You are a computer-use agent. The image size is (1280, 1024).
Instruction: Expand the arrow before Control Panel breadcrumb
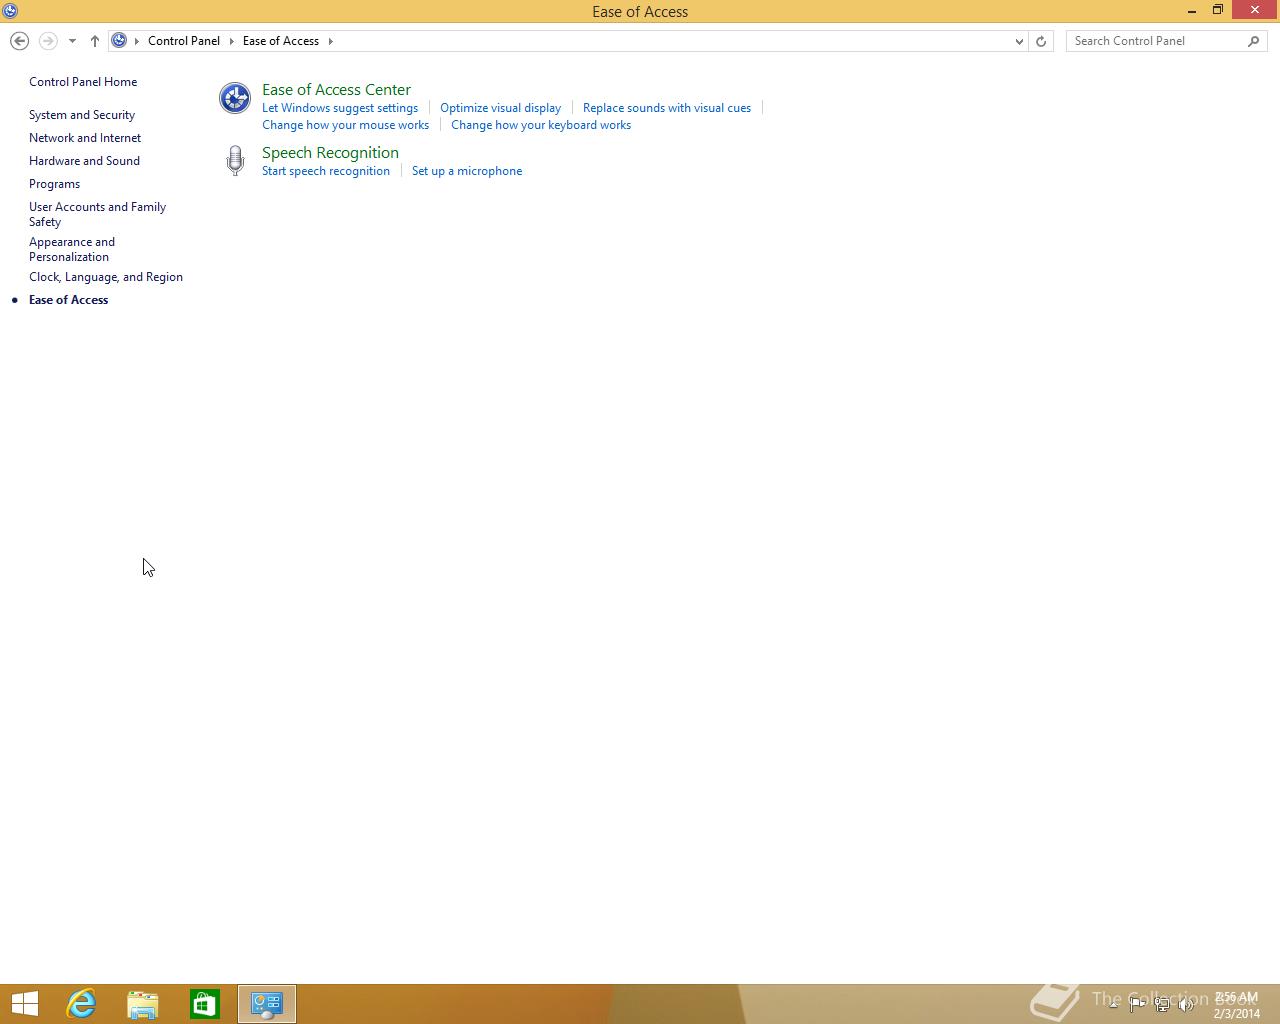137,41
